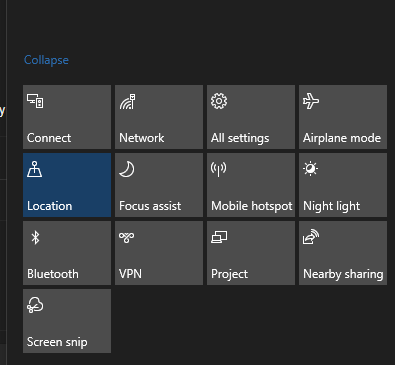Screen dimensions: 395x365
Task: Open the Network quick action tile
Action: [159, 117]
